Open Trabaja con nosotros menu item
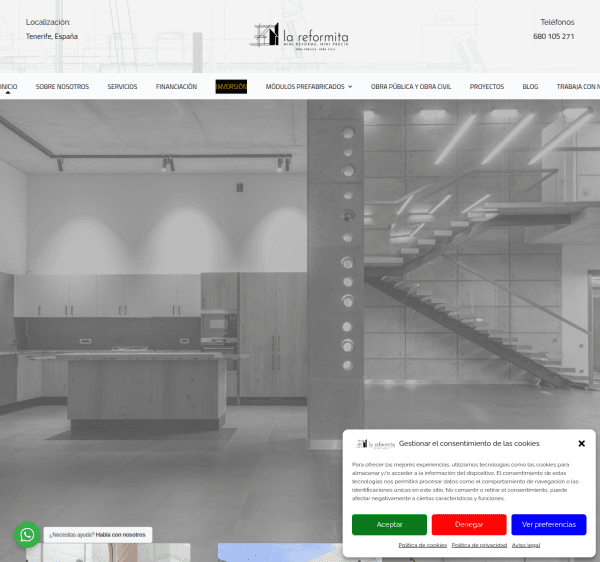The height and width of the screenshot is (562, 600). pos(578,87)
